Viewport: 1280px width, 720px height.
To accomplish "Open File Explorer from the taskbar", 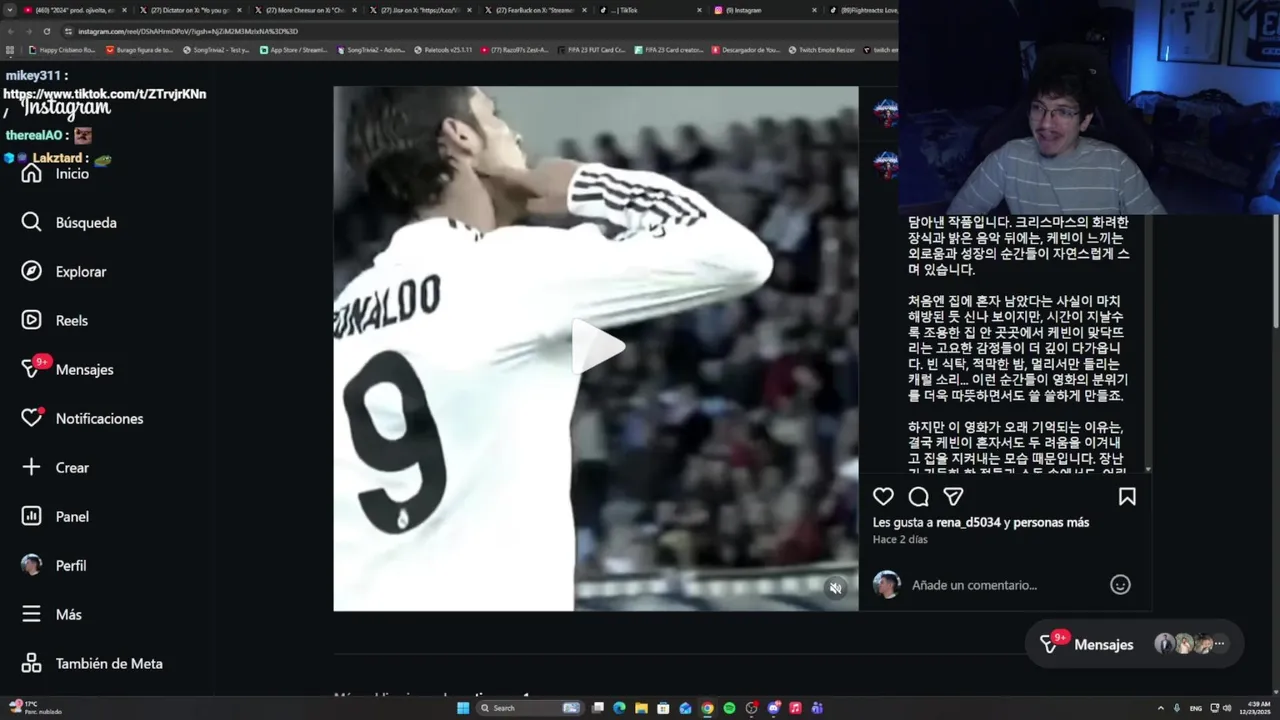I will click(x=641, y=708).
